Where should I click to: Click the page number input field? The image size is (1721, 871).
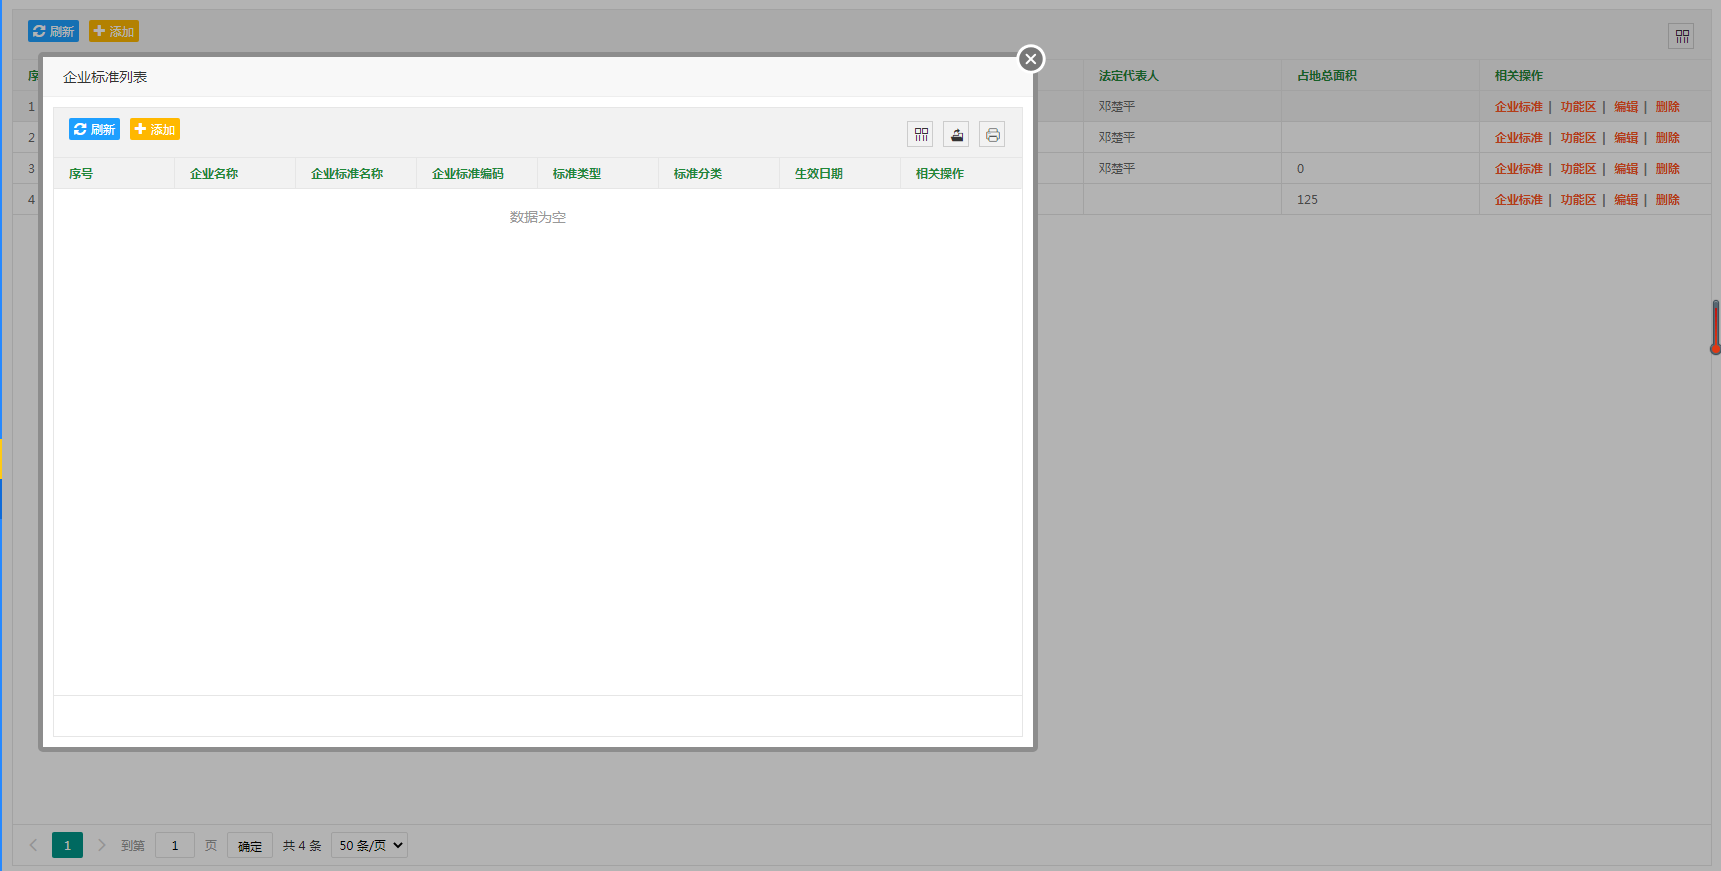[x=175, y=845]
